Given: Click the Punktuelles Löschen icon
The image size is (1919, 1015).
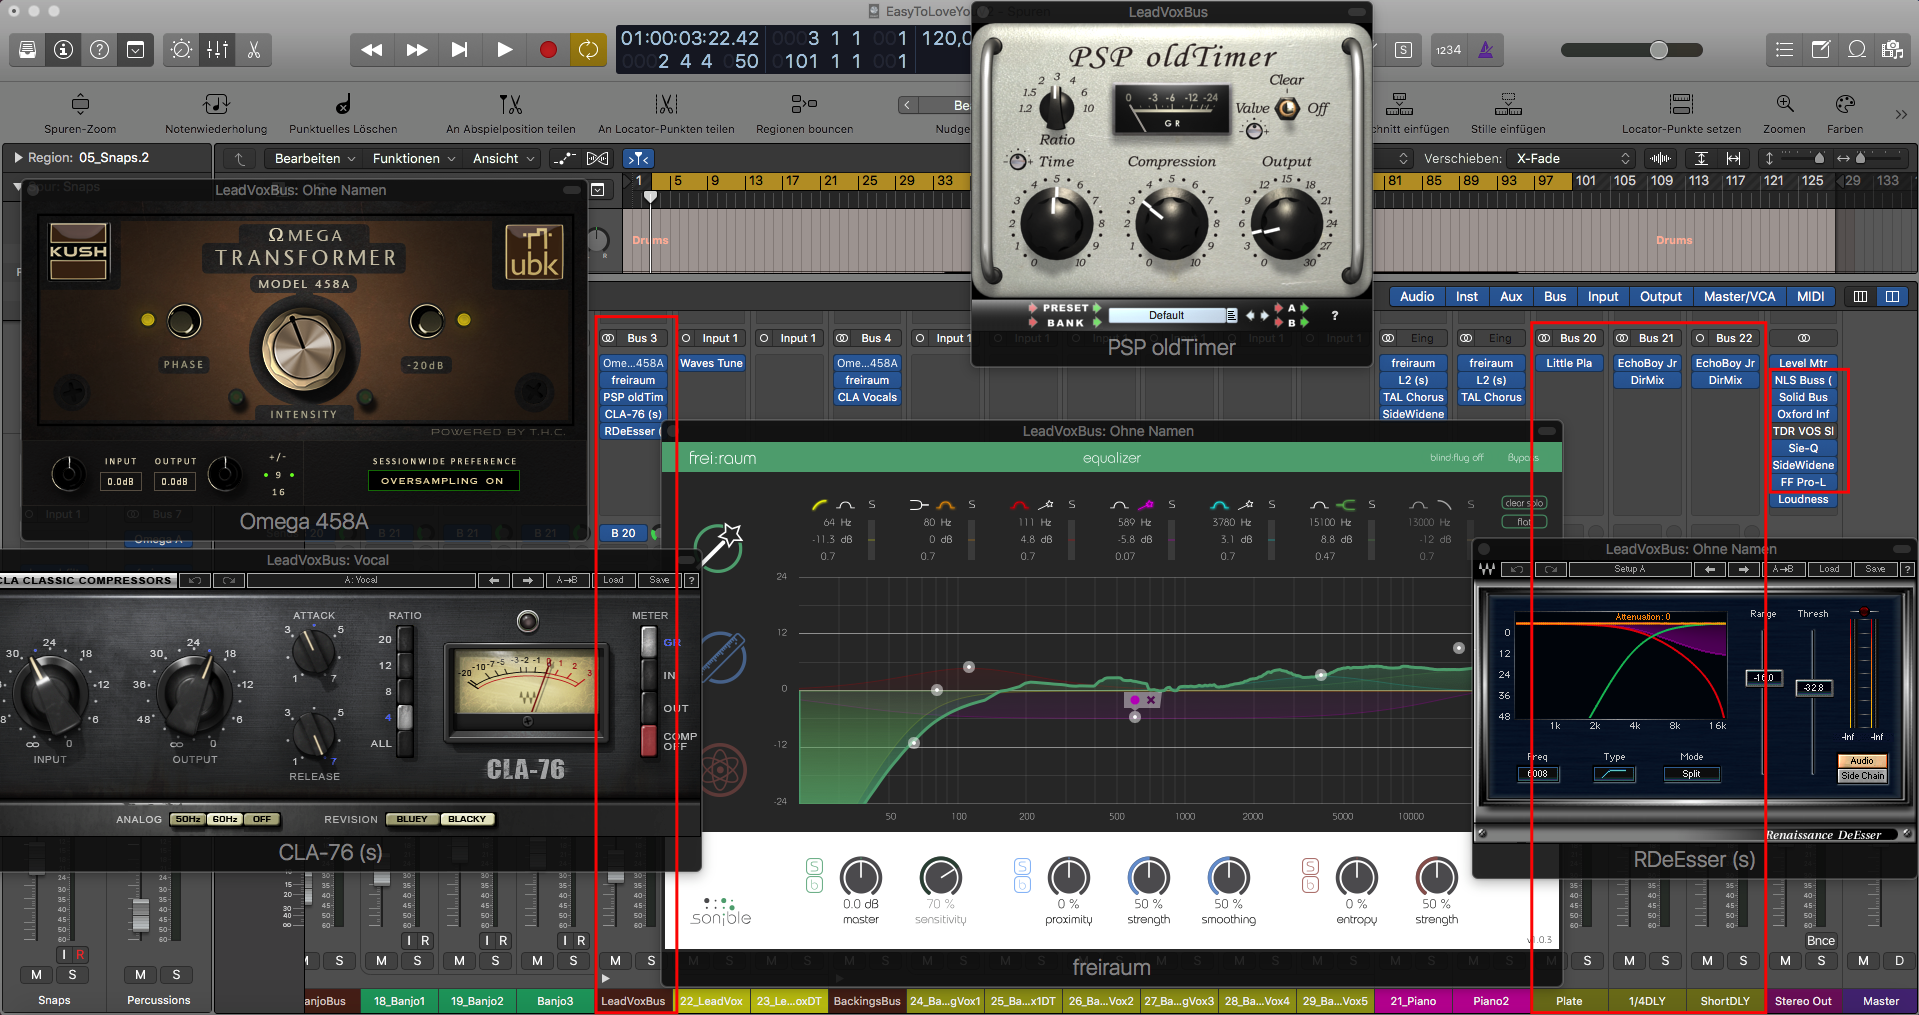Looking at the screenshot, I should pyautogui.click(x=343, y=104).
